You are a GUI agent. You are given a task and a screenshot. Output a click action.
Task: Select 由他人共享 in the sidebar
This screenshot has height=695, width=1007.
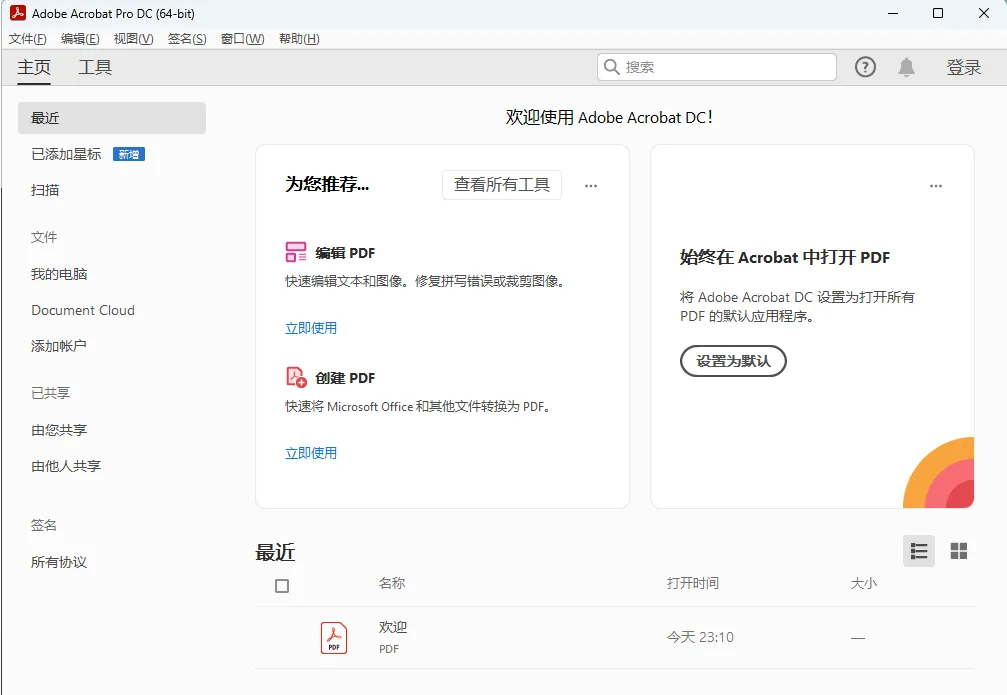pos(66,466)
